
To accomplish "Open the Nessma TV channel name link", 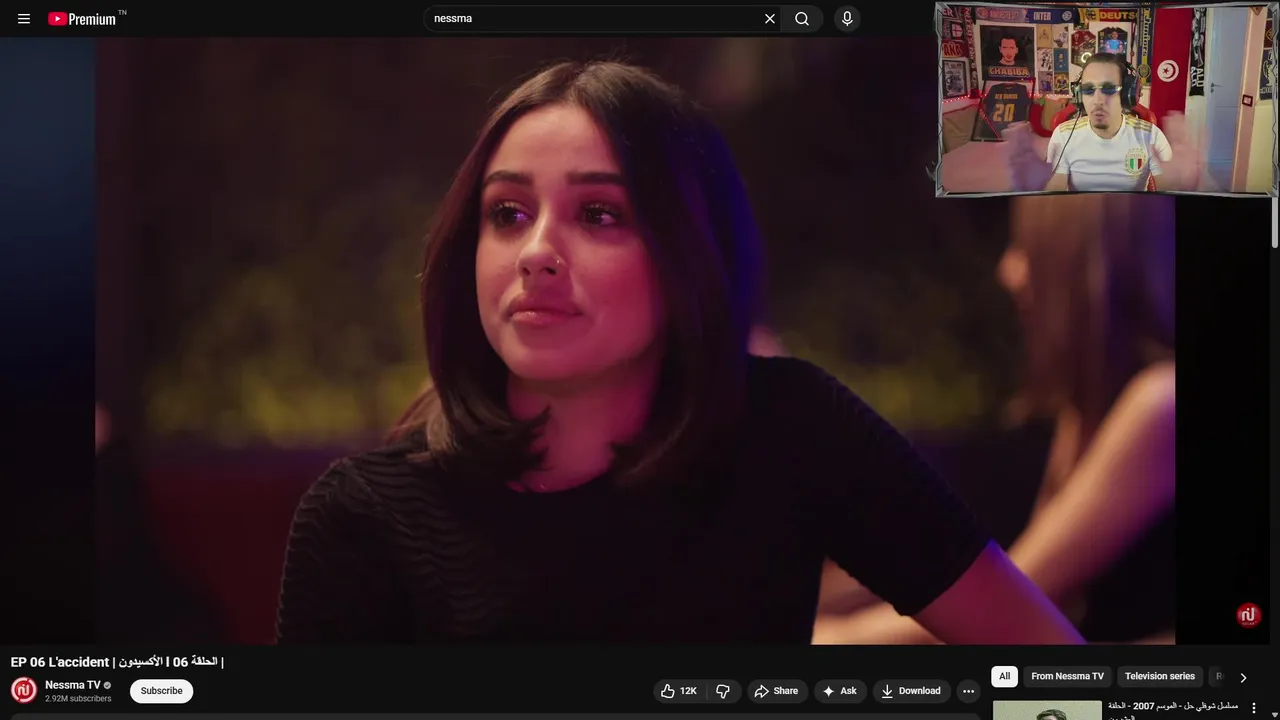I will point(72,685).
